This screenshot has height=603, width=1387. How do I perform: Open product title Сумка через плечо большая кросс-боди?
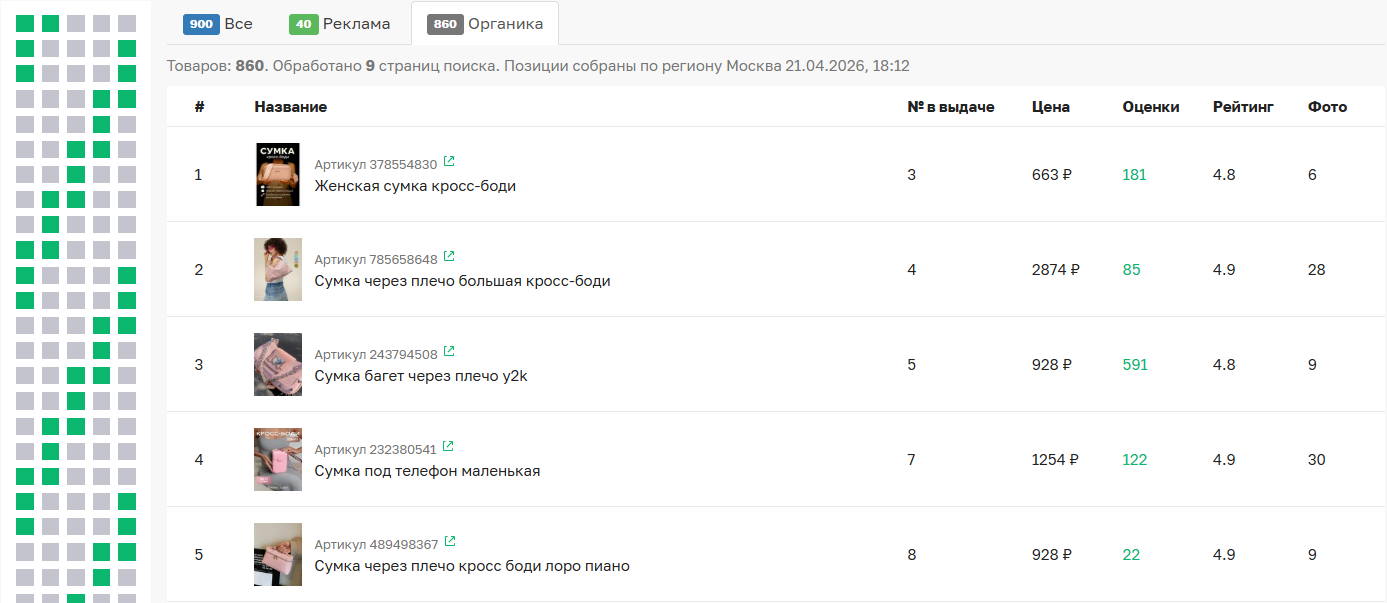pyautogui.click(x=462, y=281)
